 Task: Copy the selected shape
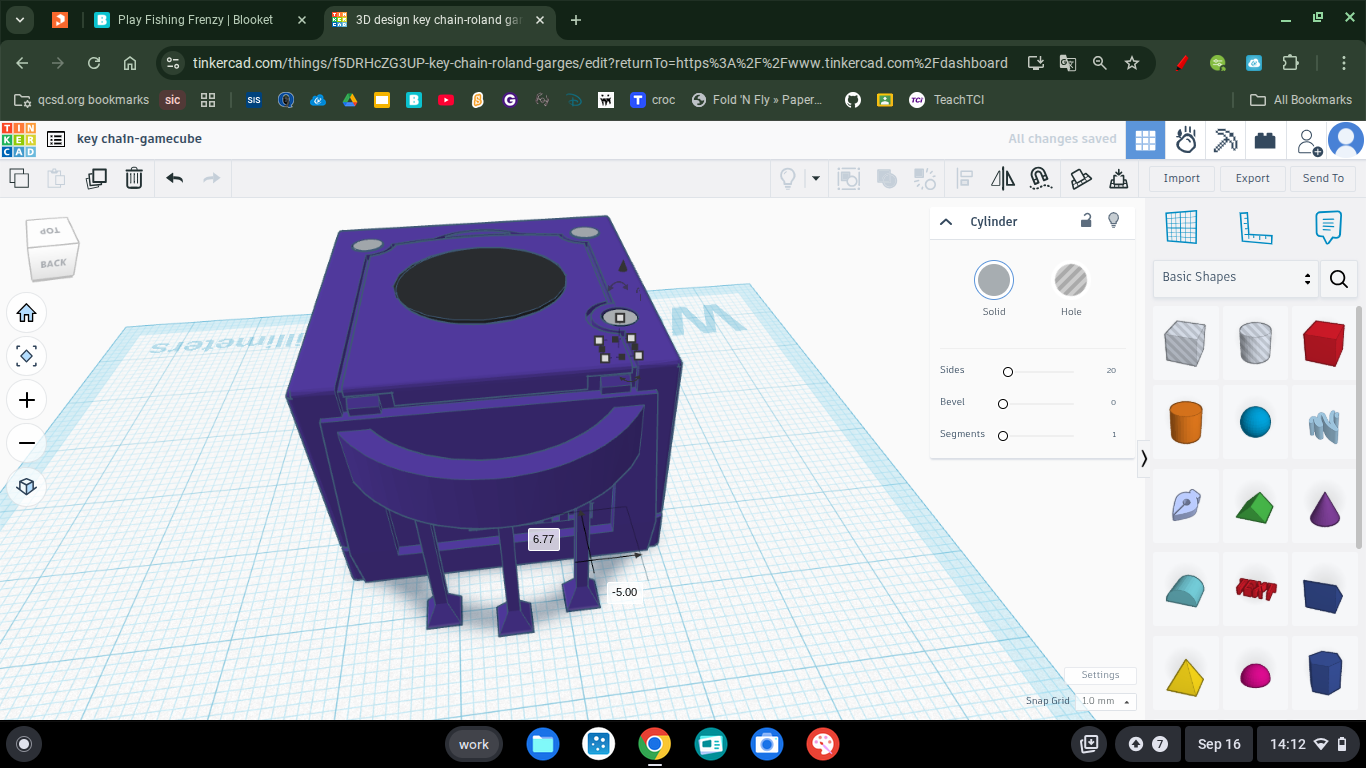click(x=19, y=179)
